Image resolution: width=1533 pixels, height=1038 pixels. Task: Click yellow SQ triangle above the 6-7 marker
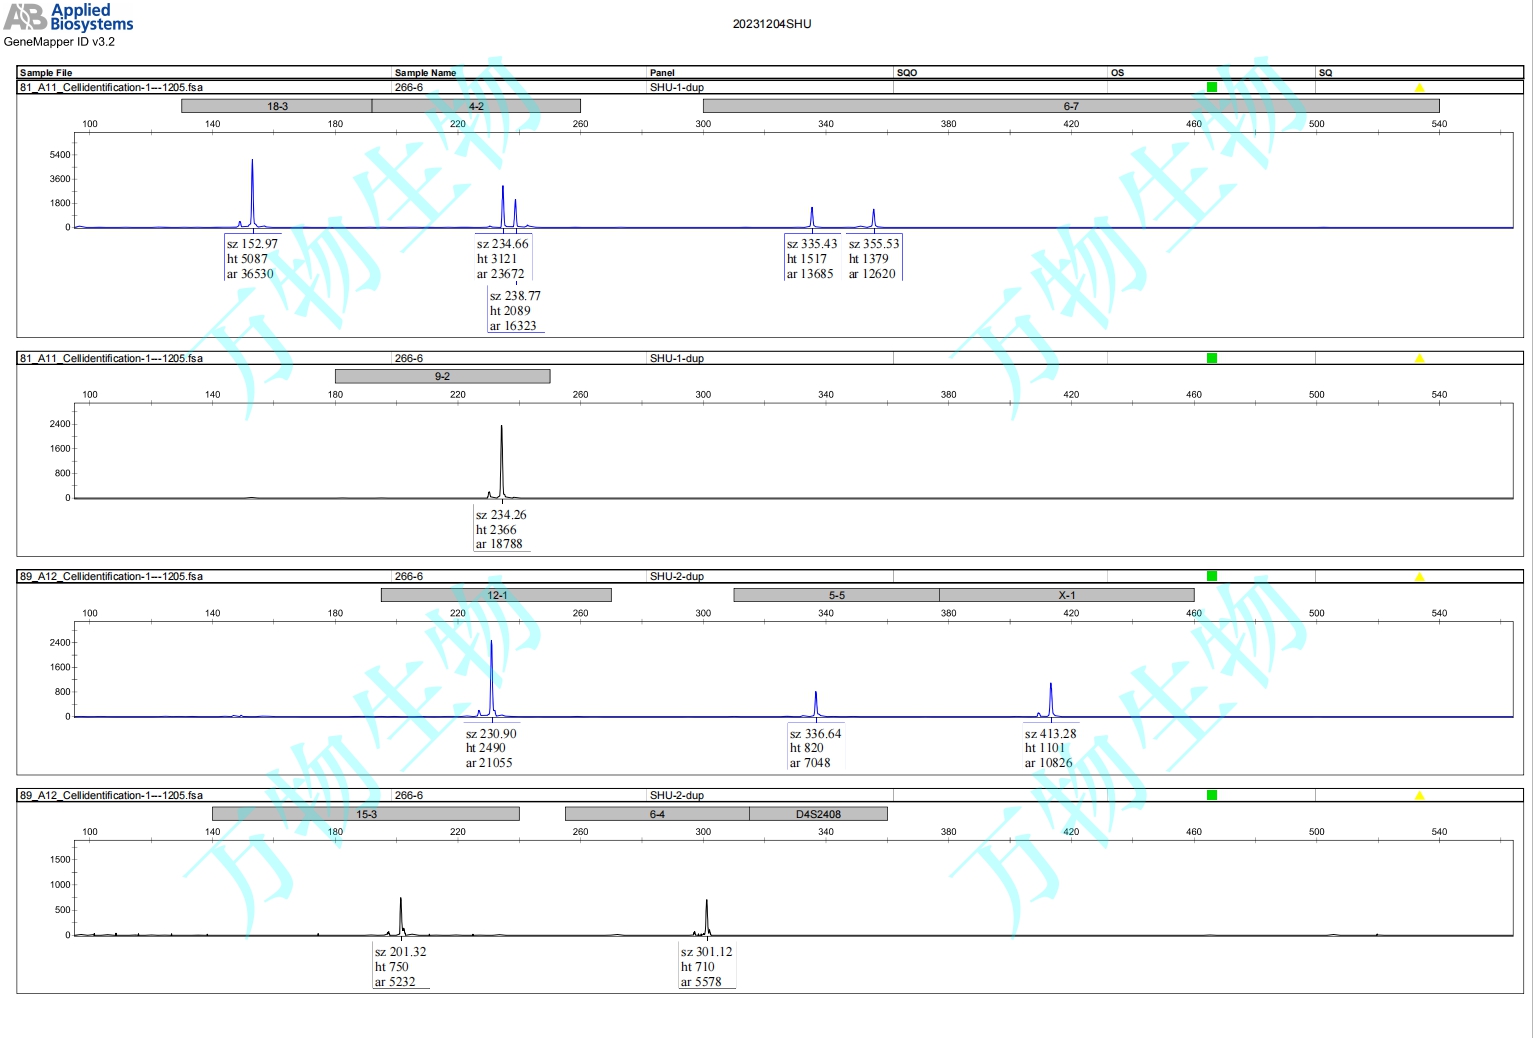(1418, 88)
